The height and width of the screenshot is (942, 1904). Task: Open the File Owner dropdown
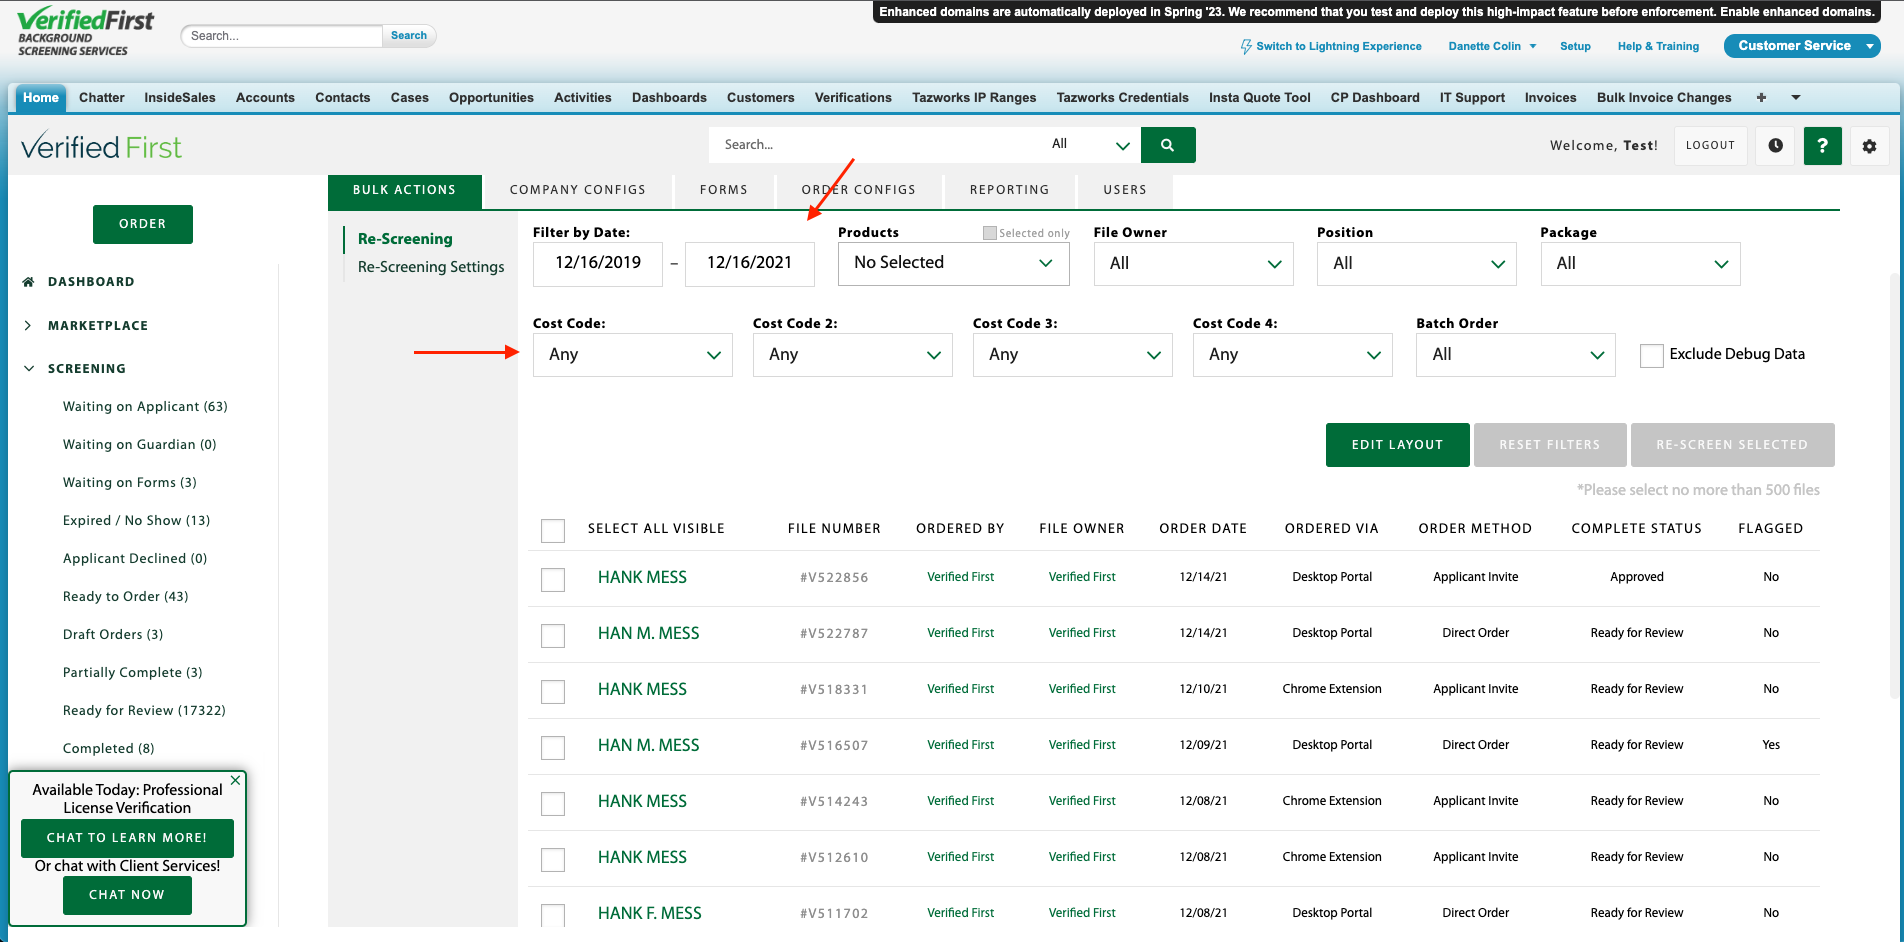click(x=1194, y=264)
